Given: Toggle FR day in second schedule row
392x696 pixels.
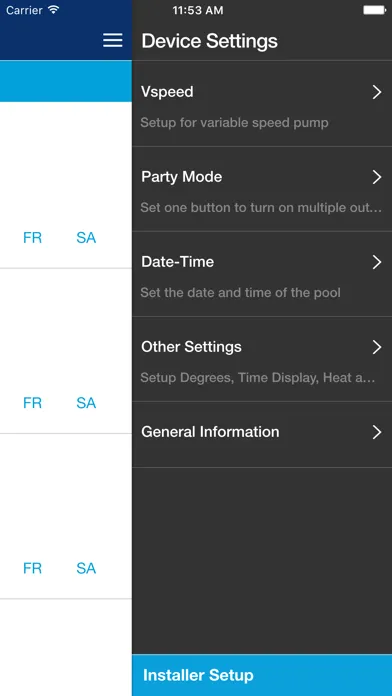Looking at the screenshot, I should (32, 403).
